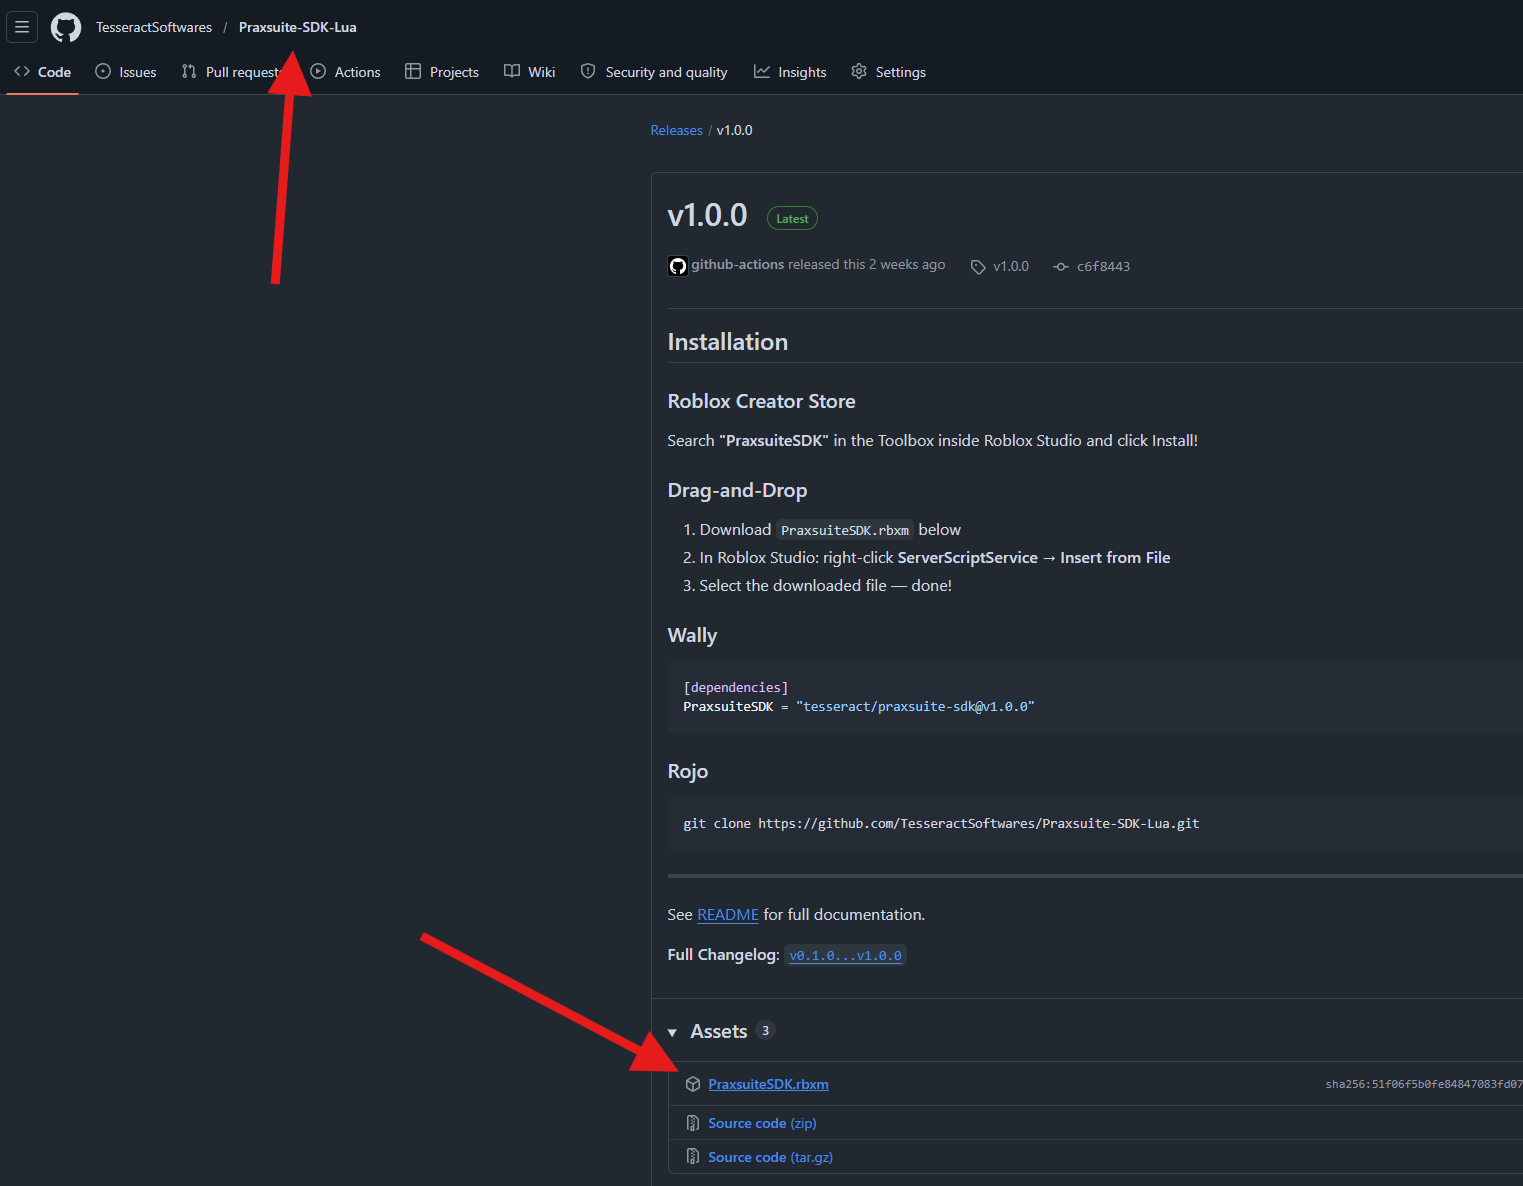This screenshot has height=1186, width=1523.
Task: Open the TesseractSoftwares organization page
Action: click(154, 27)
